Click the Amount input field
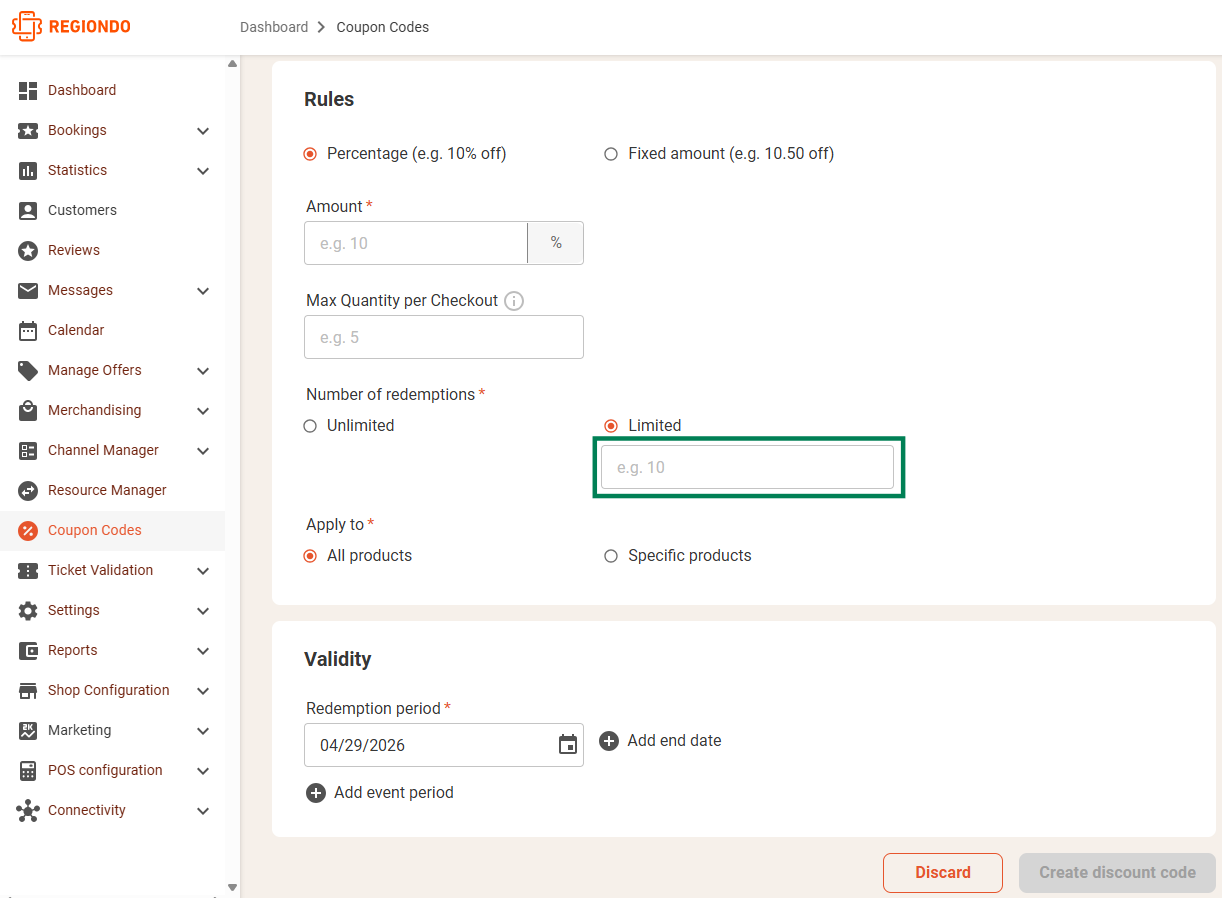This screenshot has width=1222, height=898. coord(416,243)
